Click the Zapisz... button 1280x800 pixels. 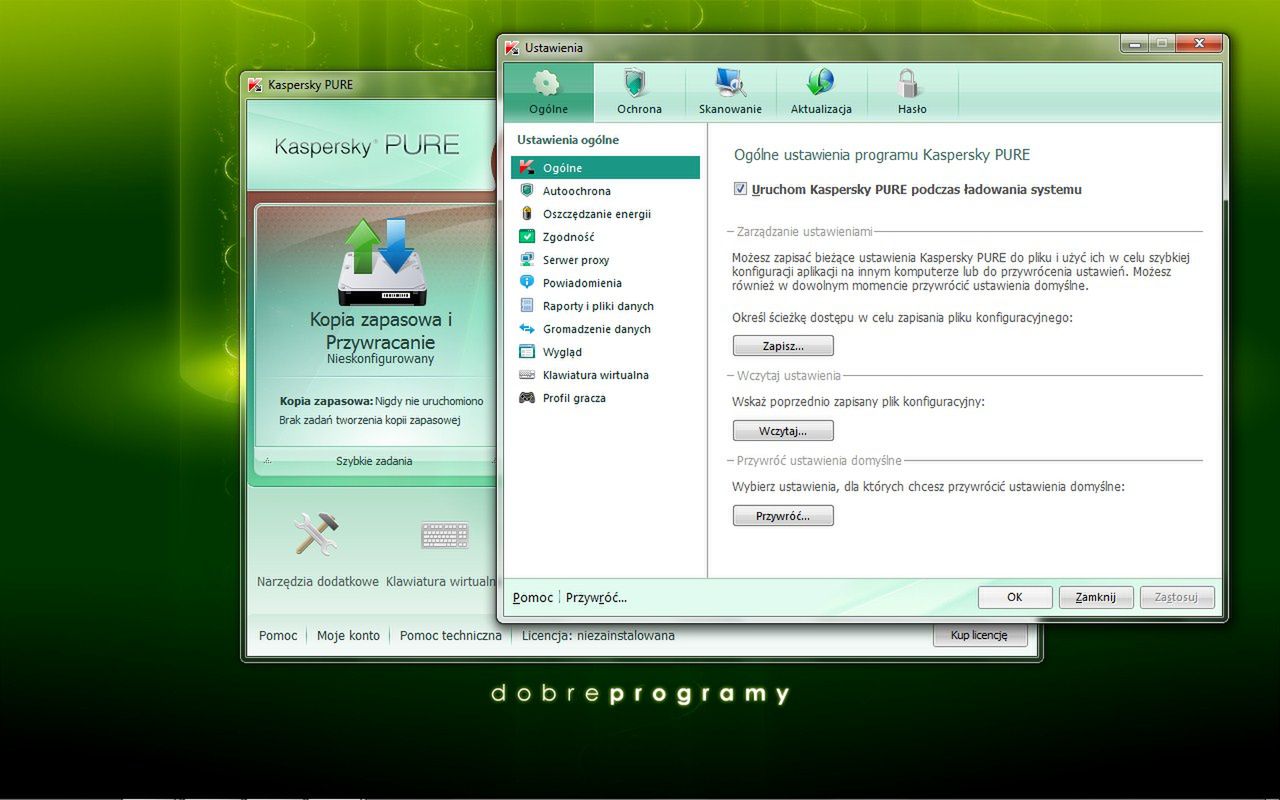[x=783, y=346]
